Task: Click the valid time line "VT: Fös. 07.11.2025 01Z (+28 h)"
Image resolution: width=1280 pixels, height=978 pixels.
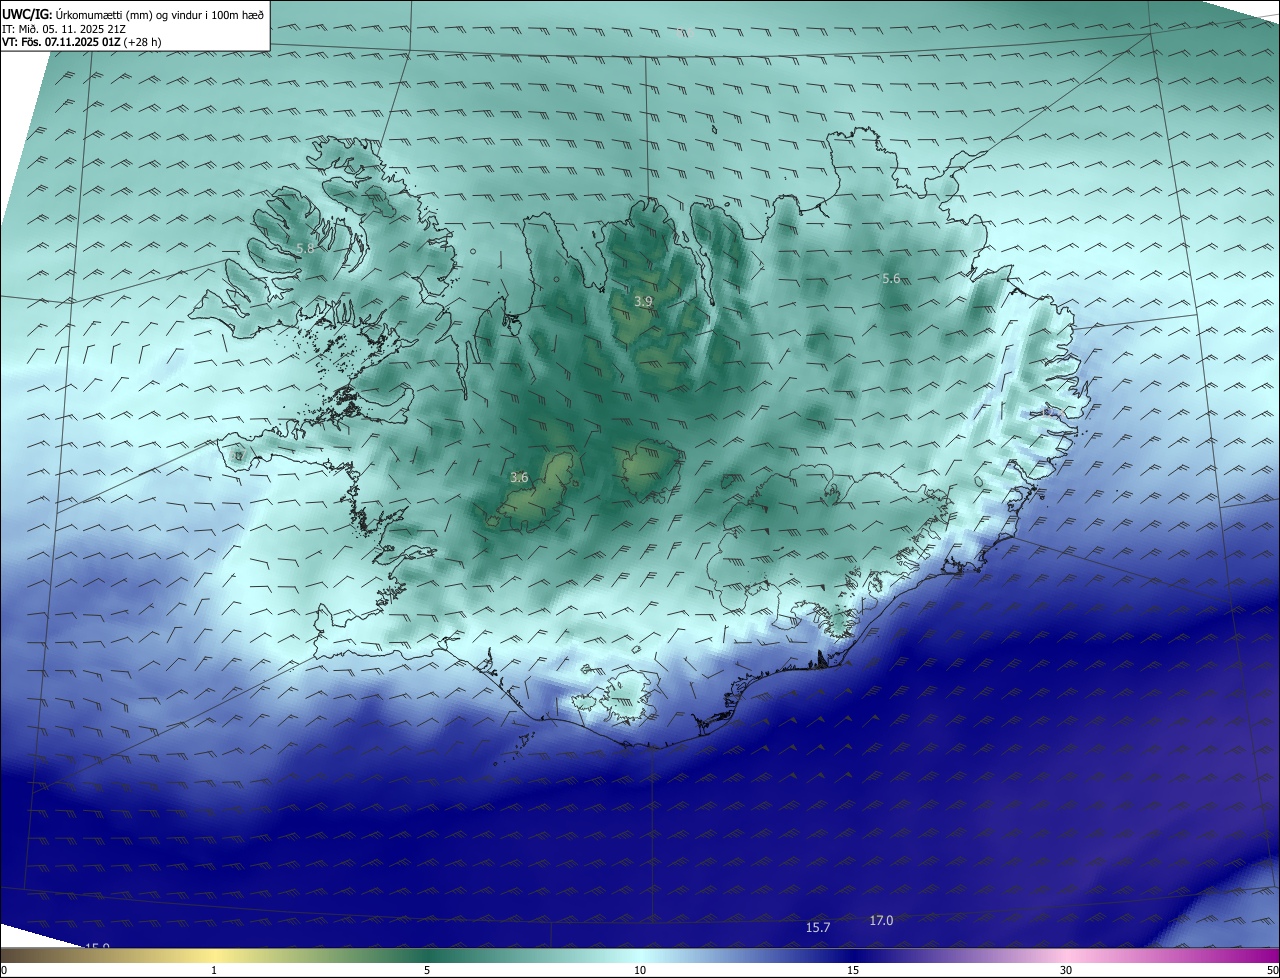Action: pos(82,42)
